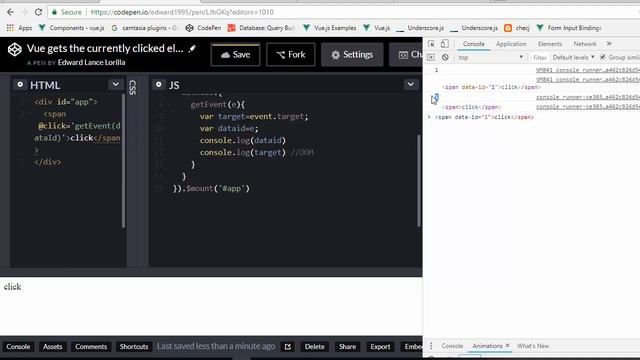Open the What's New drawer tab

coord(533,346)
